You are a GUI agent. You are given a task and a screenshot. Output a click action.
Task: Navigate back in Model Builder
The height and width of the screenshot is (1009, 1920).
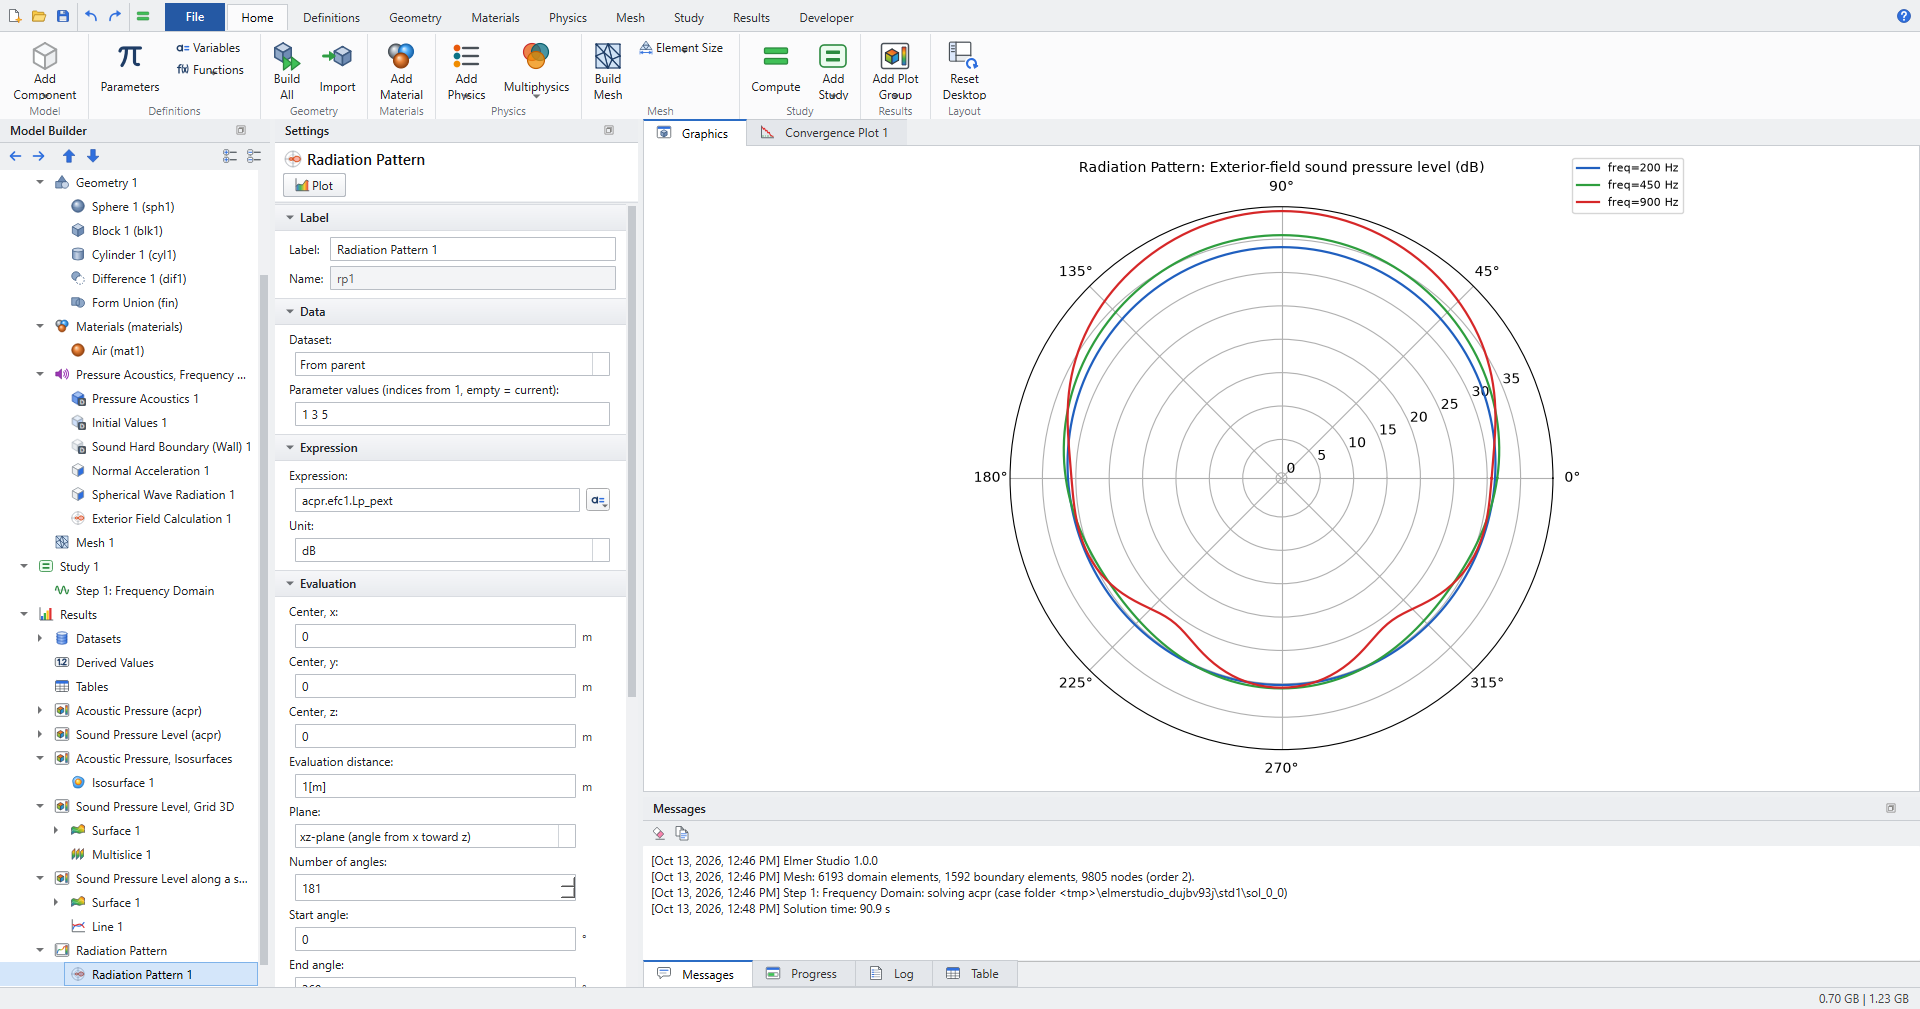click(15, 156)
